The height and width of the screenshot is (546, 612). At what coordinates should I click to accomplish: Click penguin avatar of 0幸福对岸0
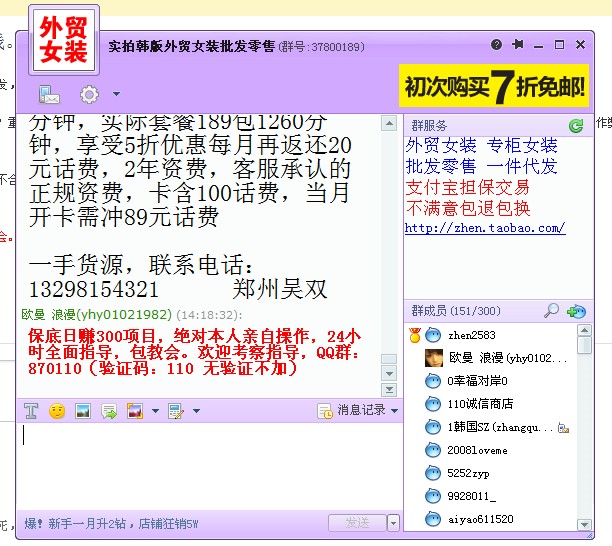coord(432,381)
